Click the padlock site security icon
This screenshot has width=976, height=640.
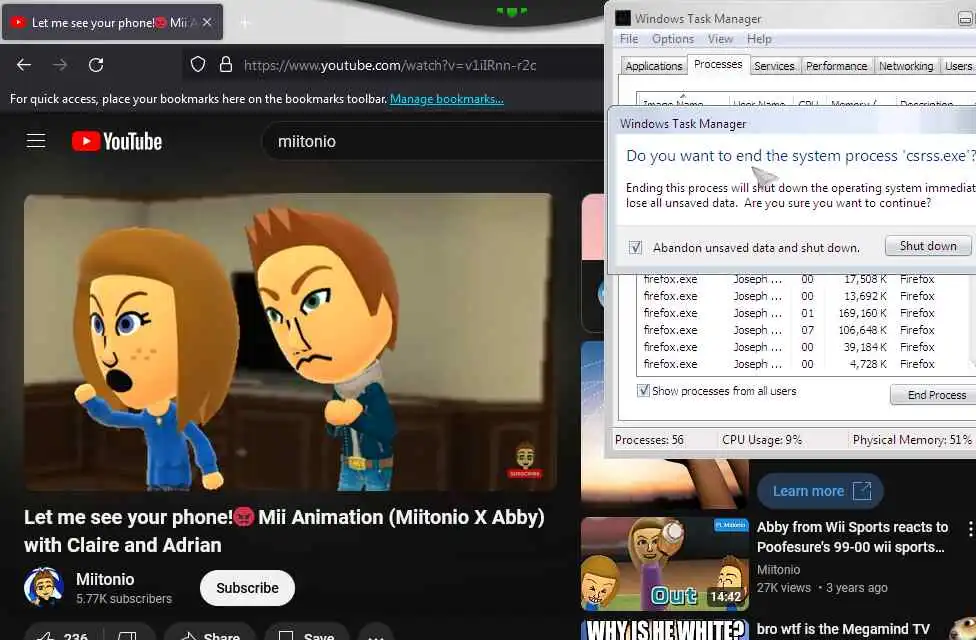226,65
